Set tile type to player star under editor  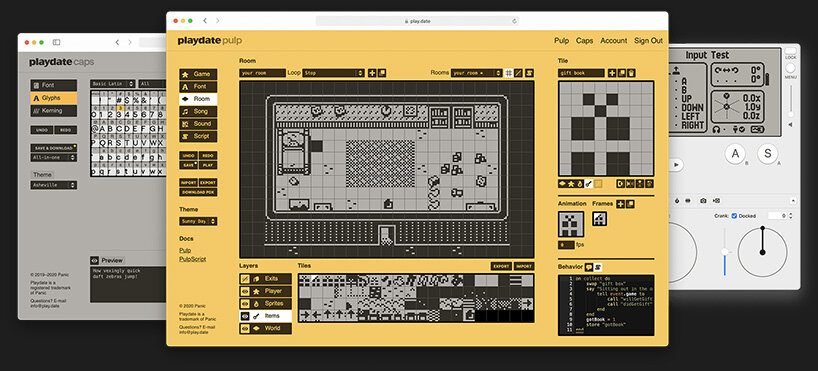pos(571,184)
